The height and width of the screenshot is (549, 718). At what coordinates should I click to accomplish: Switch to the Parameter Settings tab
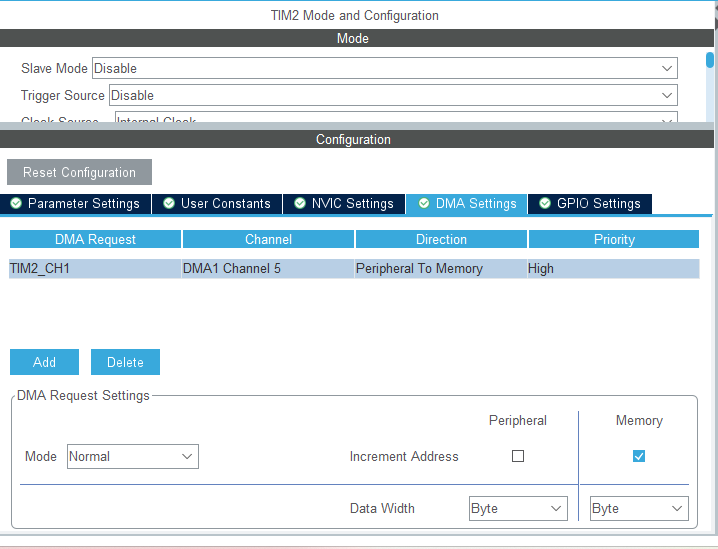pos(76,203)
